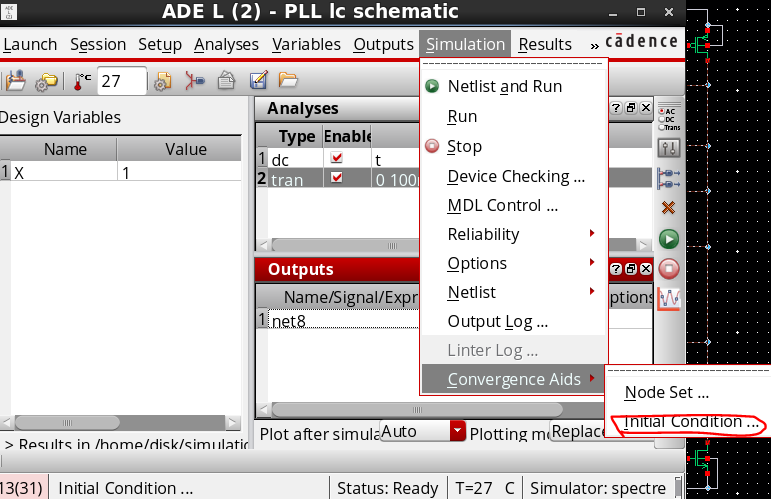Close the Analyses panel
This screenshot has height=499, width=771.
click(x=646, y=108)
